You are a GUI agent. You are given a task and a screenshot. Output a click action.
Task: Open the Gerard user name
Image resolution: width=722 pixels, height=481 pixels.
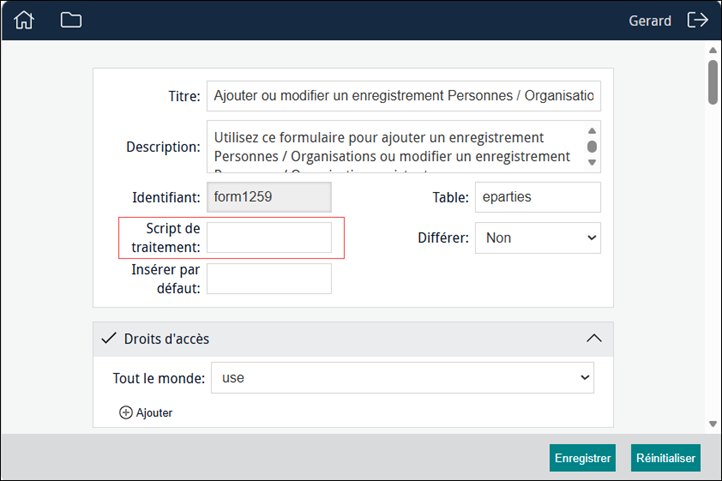pyautogui.click(x=650, y=21)
